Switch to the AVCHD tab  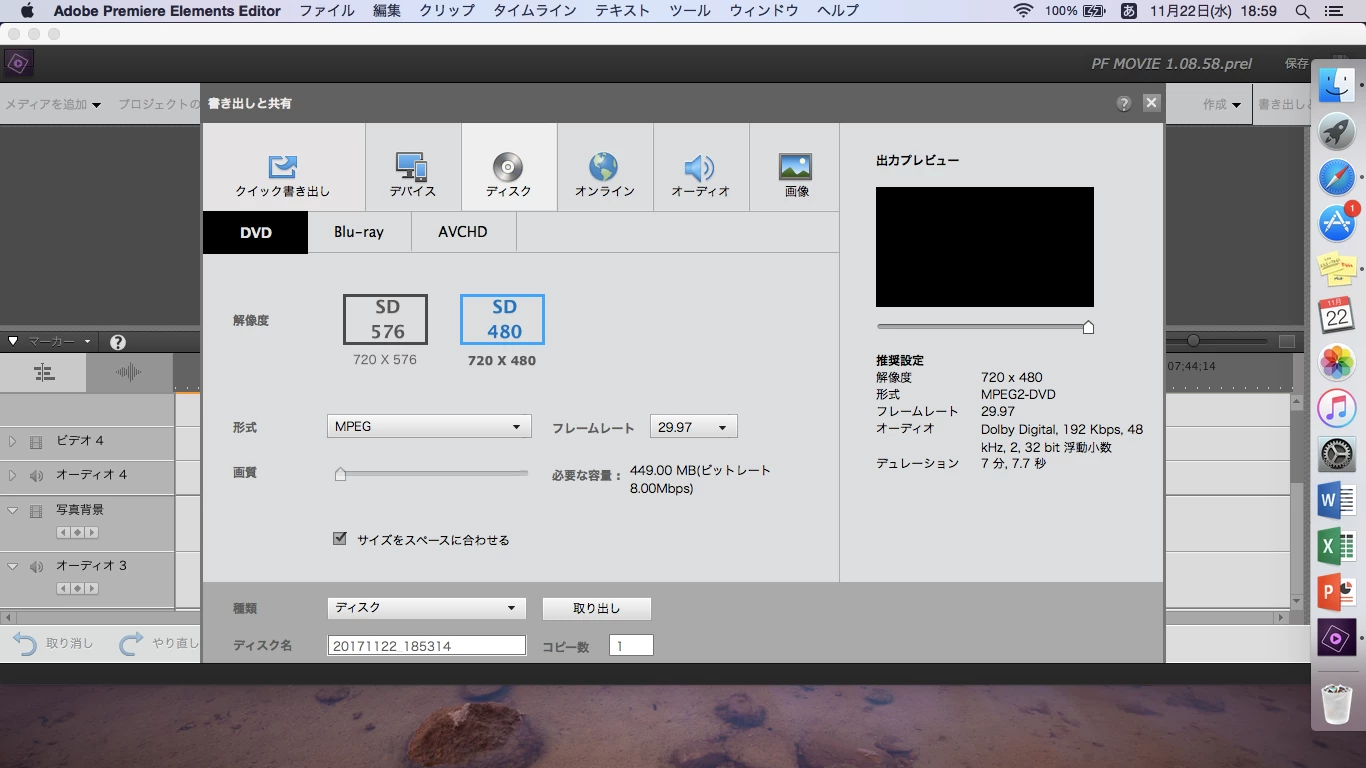tap(463, 232)
